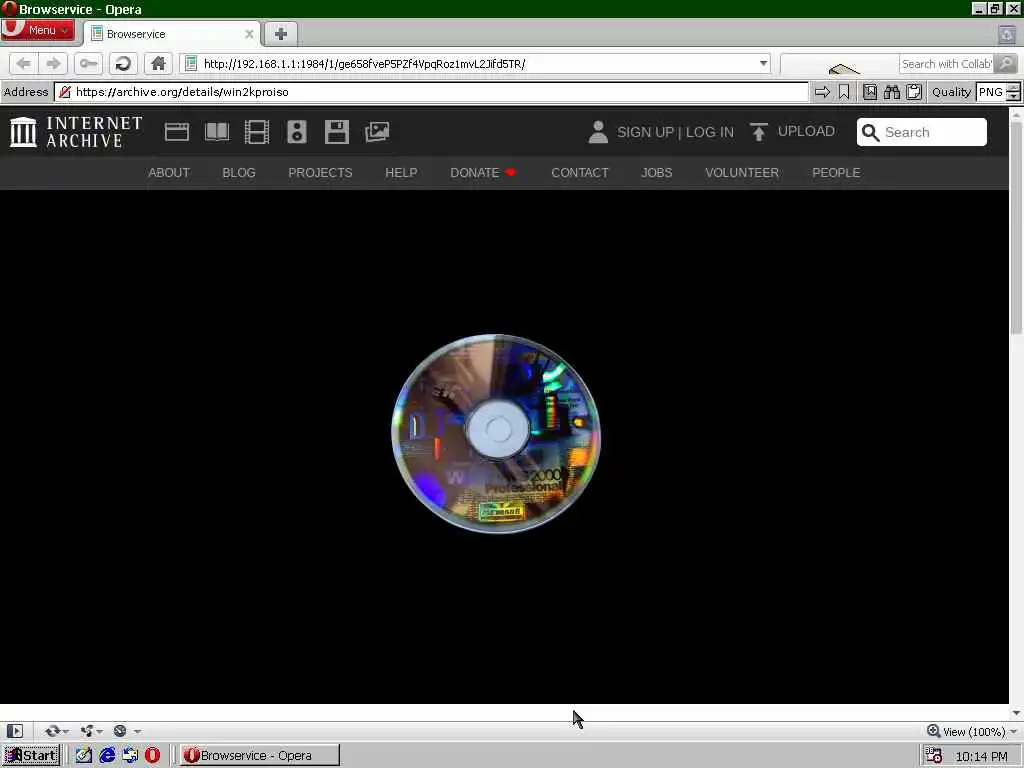This screenshot has width=1024, height=768.
Task: Open the PEOPLE menu item
Action: click(836, 173)
